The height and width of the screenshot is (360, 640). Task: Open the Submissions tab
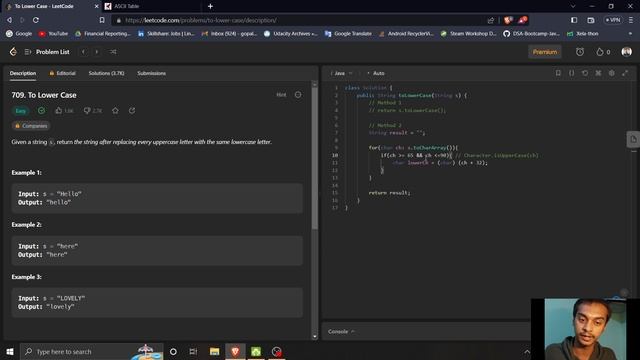pyautogui.click(x=151, y=73)
